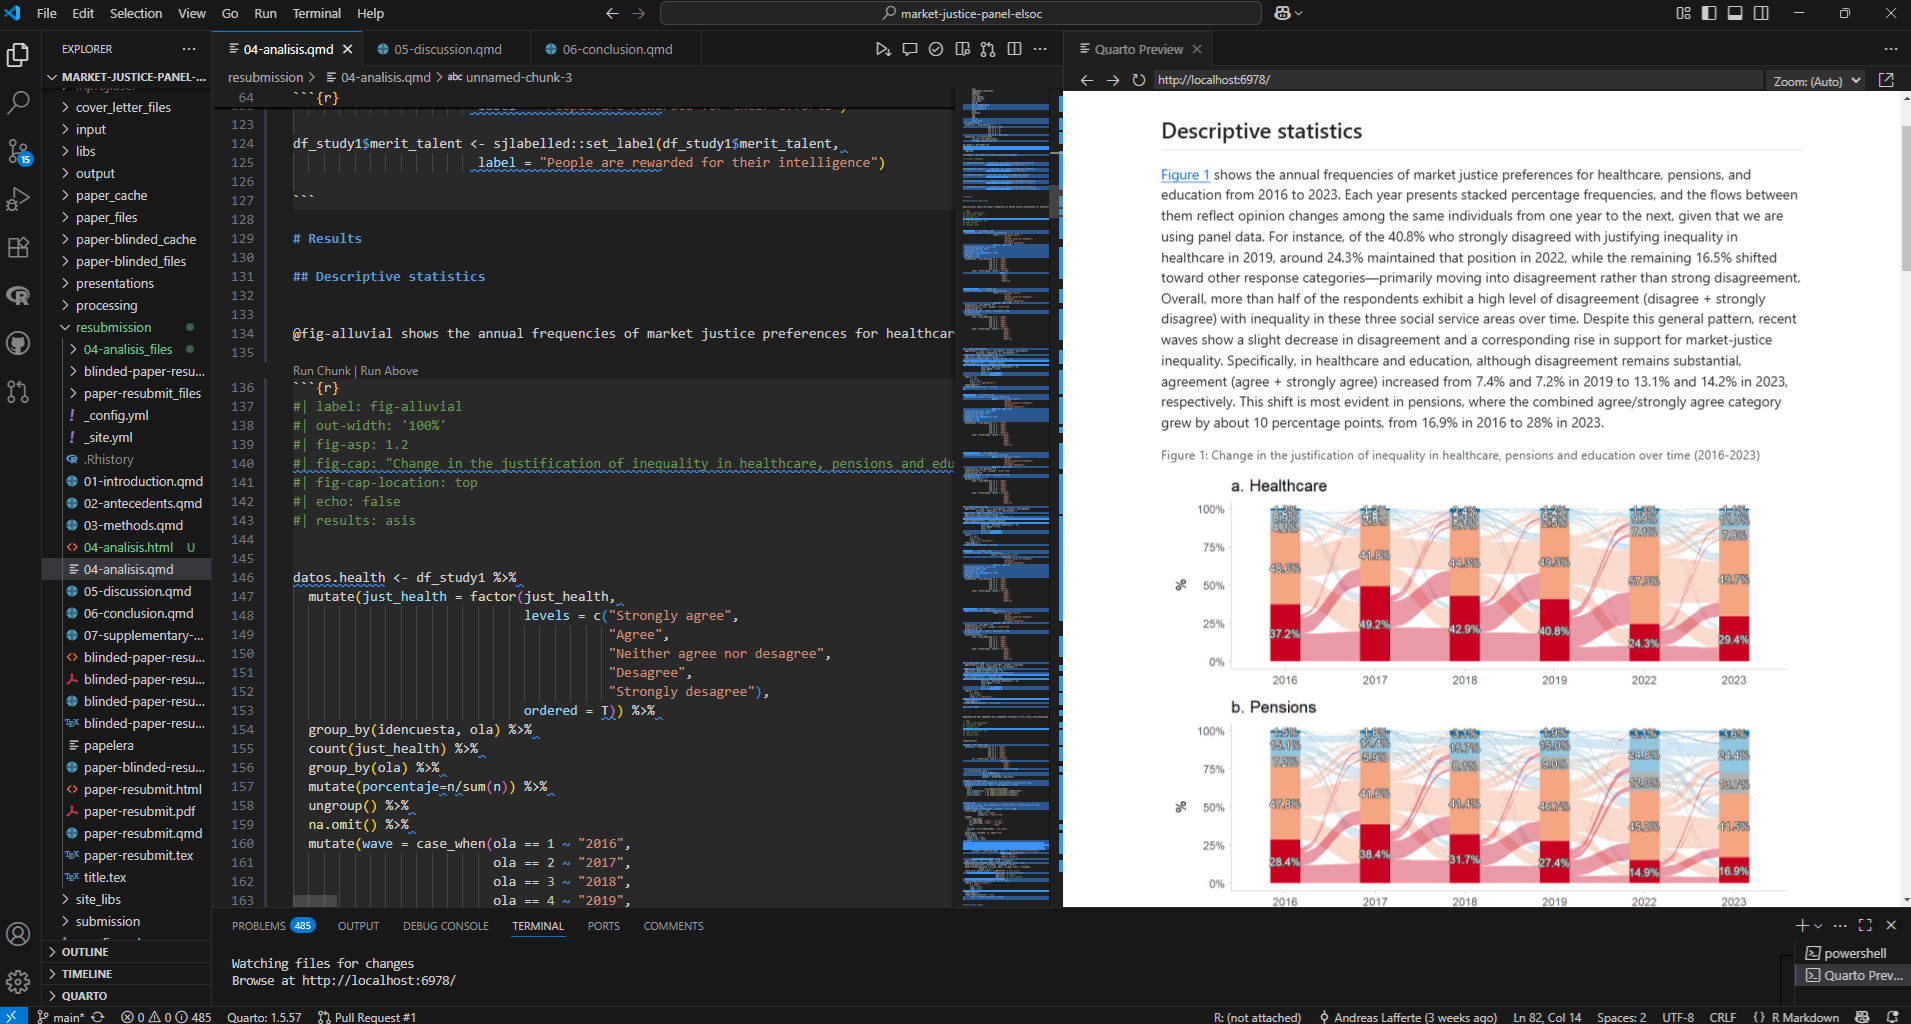Open the Search view in activity bar
1911x1024 pixels.
tap(18, 102)
